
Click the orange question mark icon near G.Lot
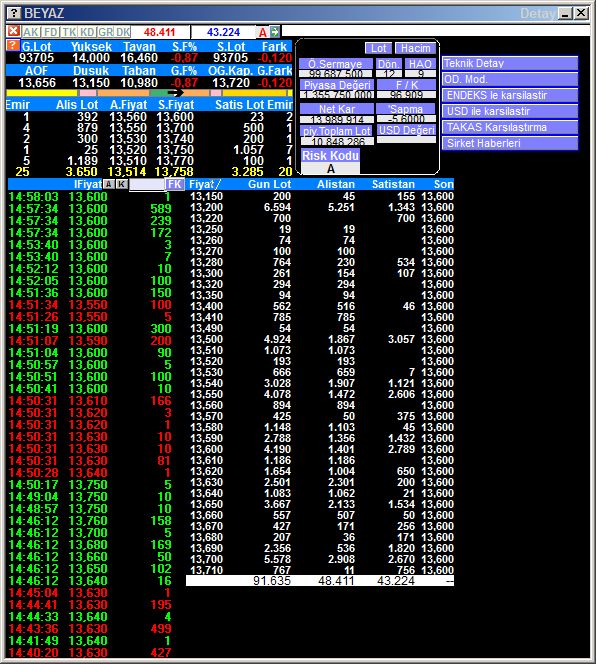13,45
